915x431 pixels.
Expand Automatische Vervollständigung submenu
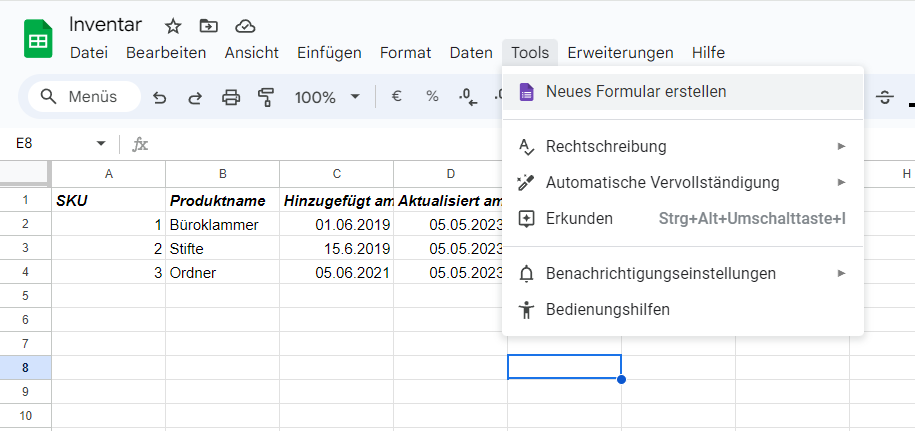(841, 182)
